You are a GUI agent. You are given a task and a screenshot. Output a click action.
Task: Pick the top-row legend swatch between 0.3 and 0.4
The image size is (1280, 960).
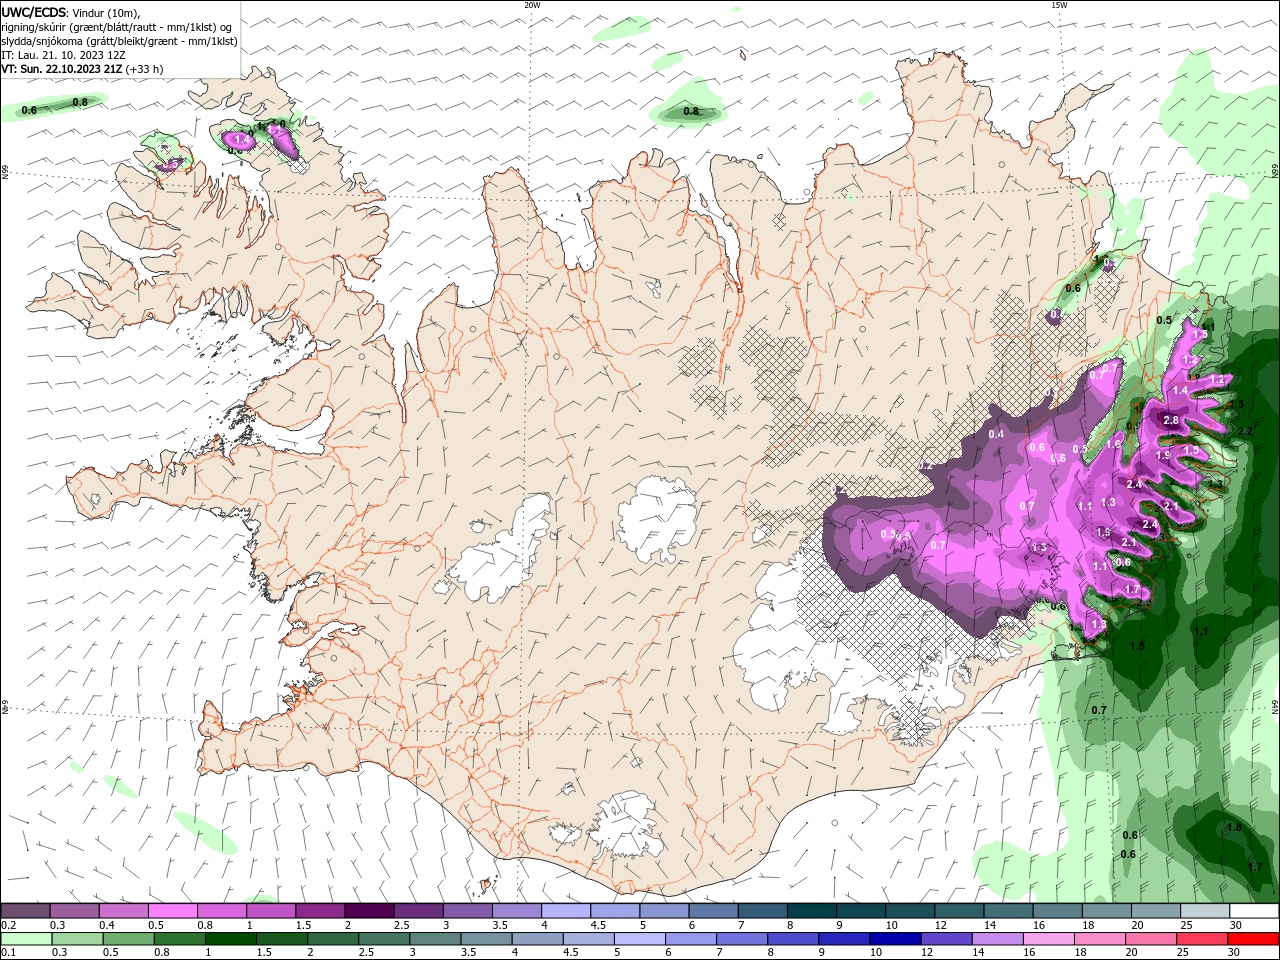[74, 911]
